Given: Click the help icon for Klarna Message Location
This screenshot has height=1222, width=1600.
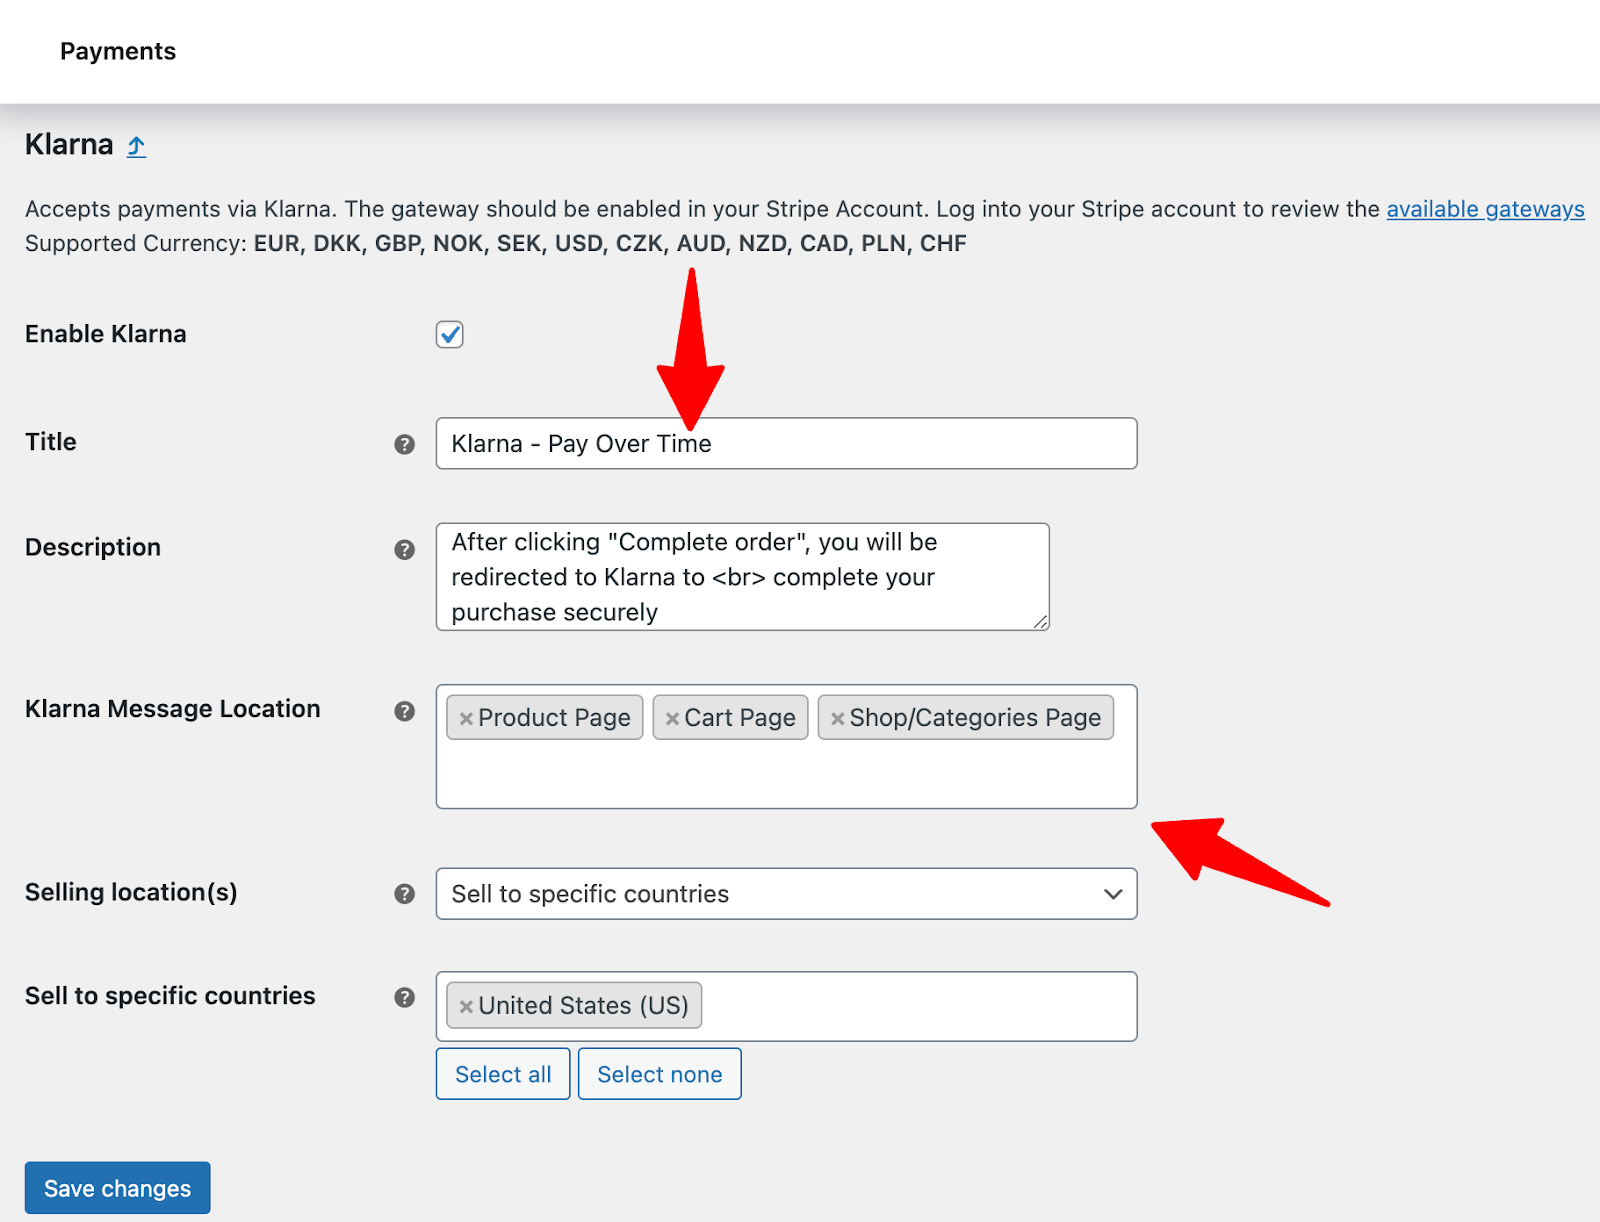Looking at the screenshot, I should coord(404,711).
